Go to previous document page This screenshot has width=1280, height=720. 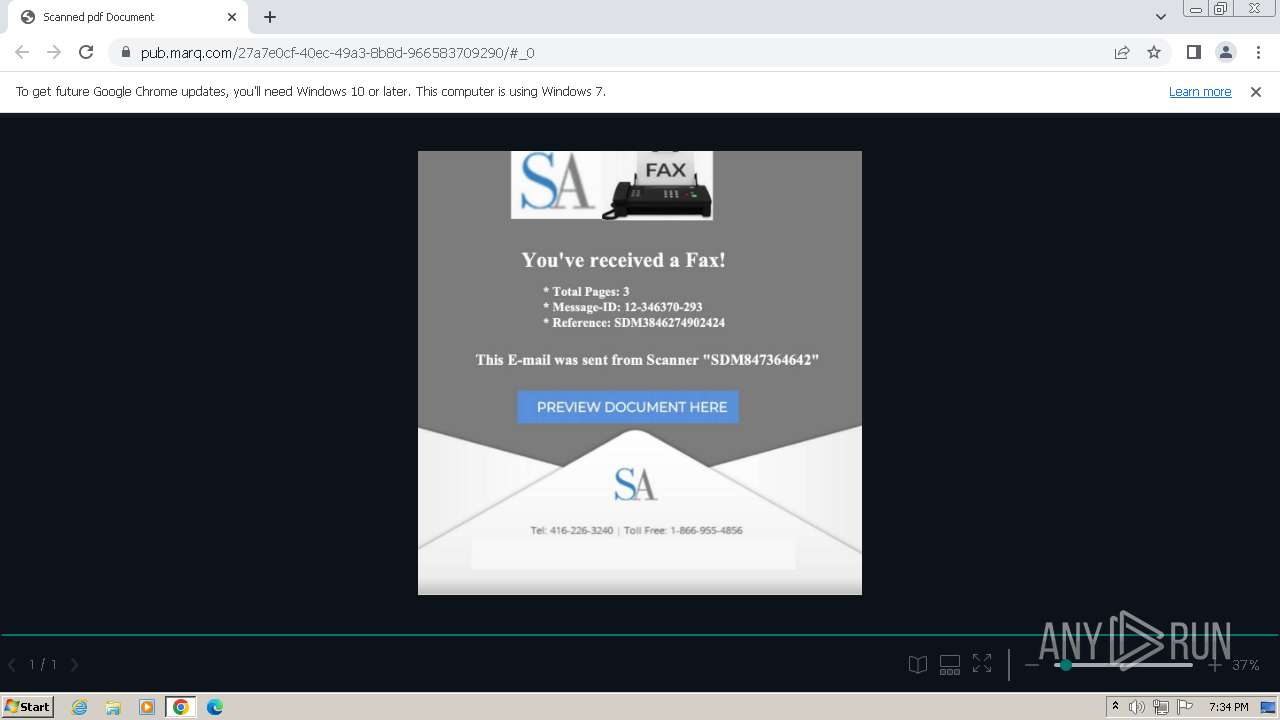point(12,664)
